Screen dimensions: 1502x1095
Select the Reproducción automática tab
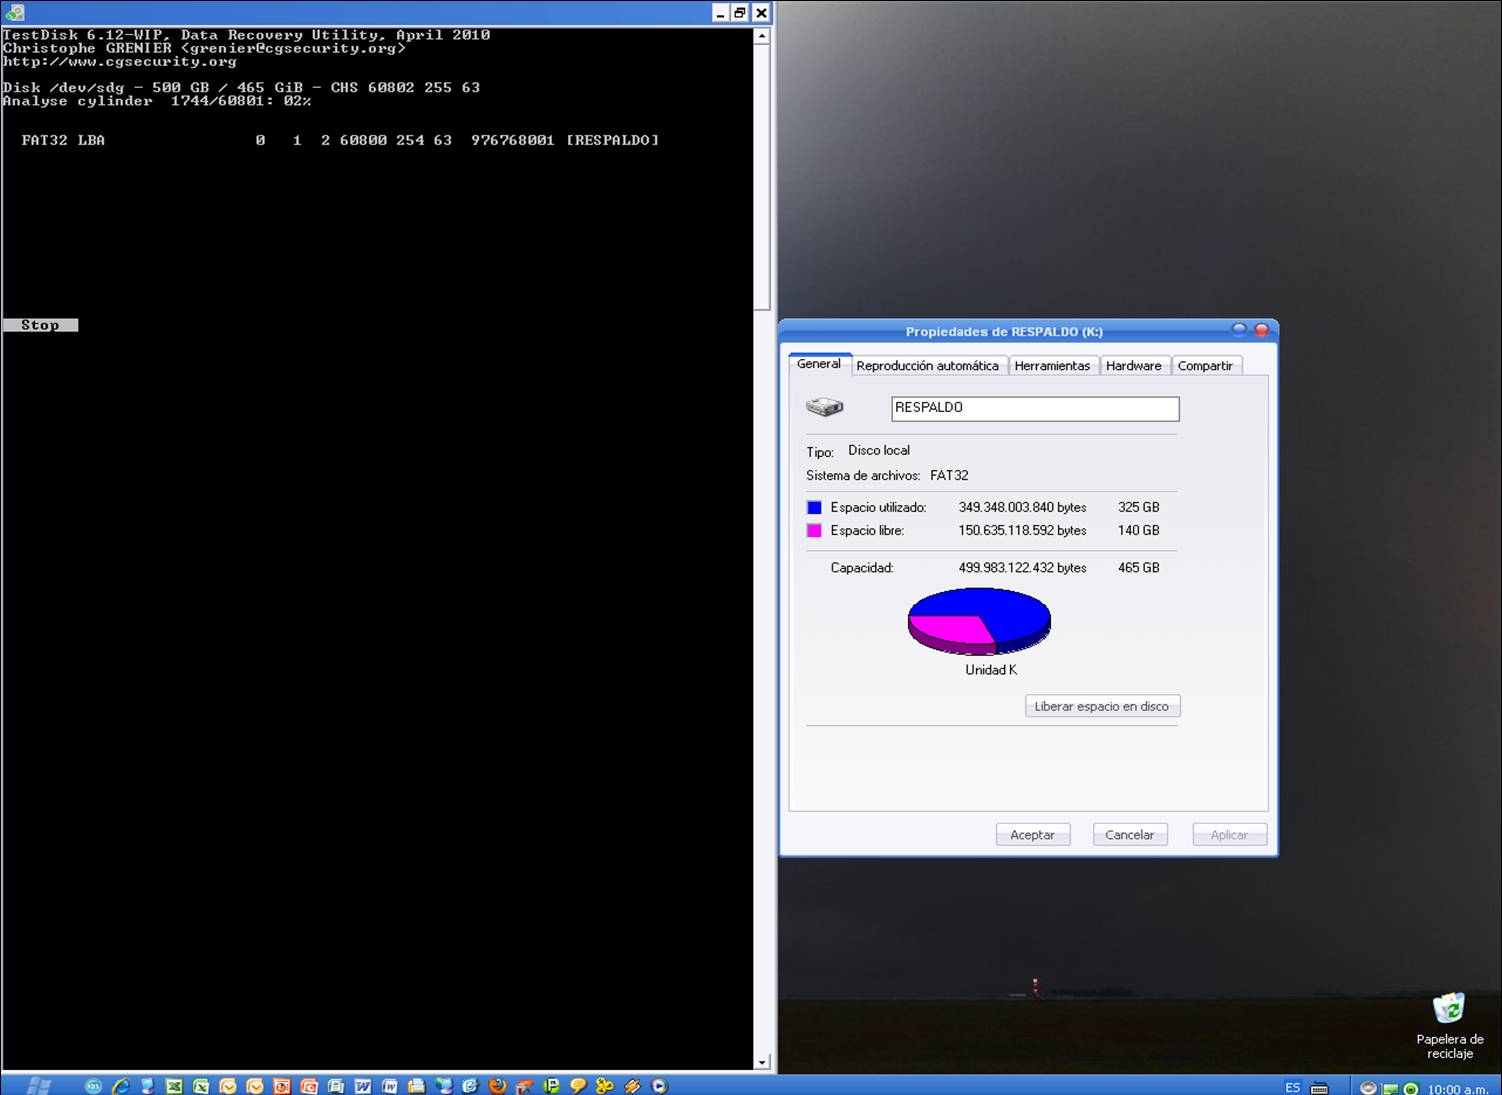click(x=927, y=366)
